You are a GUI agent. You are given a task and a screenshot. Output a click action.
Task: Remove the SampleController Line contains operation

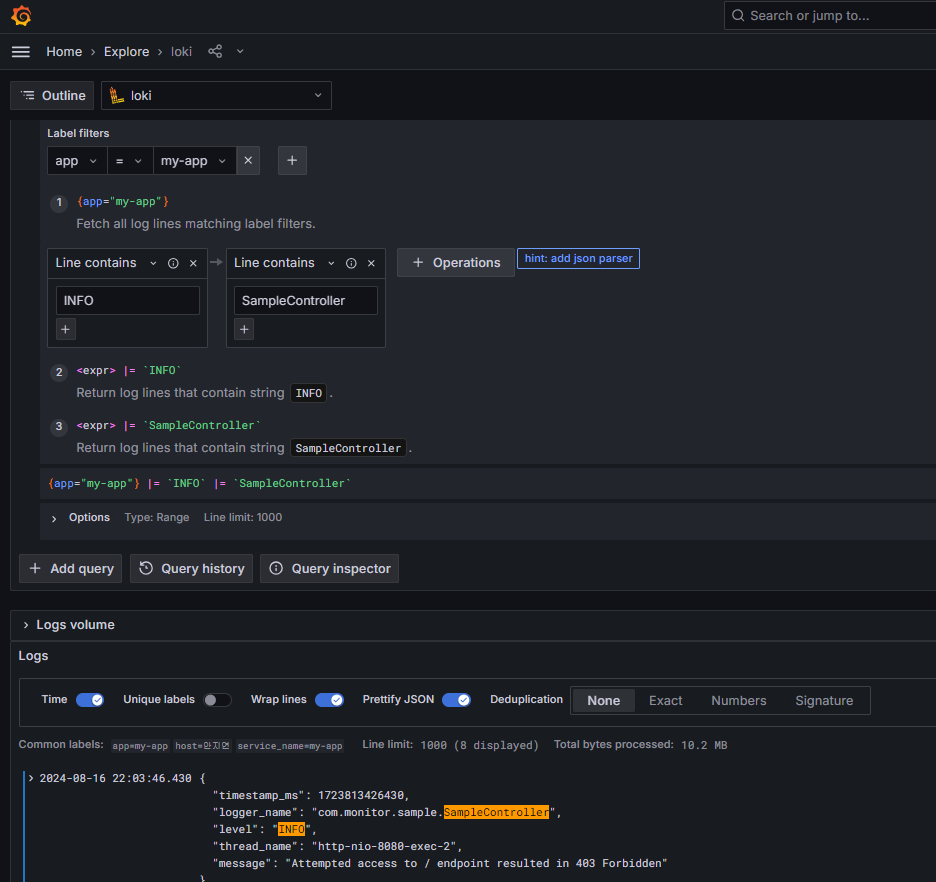[371, 263]
